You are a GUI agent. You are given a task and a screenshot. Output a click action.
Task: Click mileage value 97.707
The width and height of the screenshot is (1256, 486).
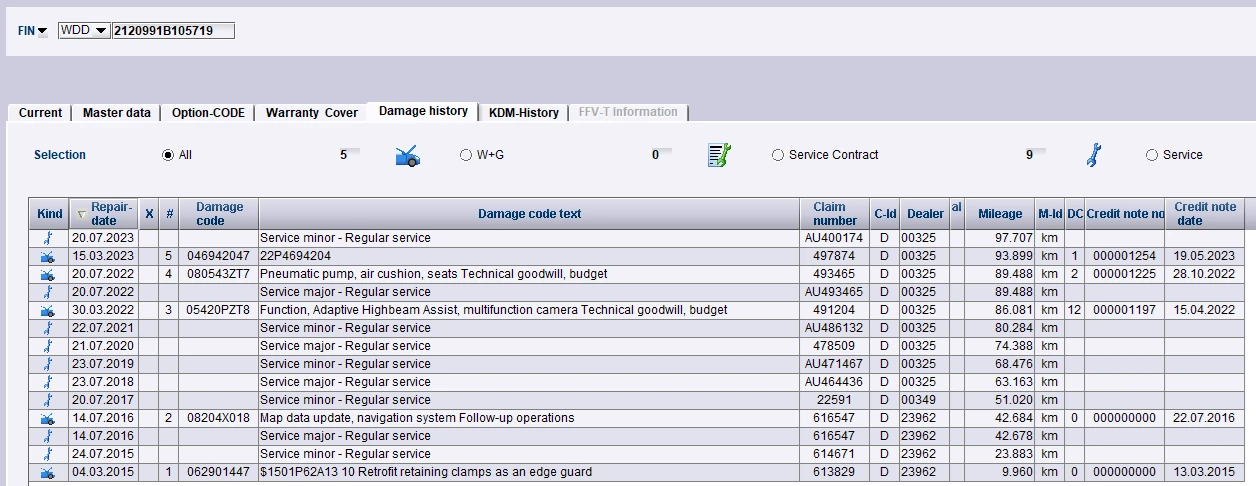coord(1013,238)
